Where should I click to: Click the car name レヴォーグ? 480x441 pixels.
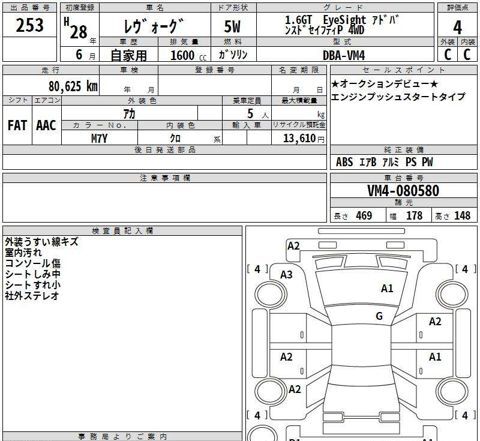click(154, 26)
